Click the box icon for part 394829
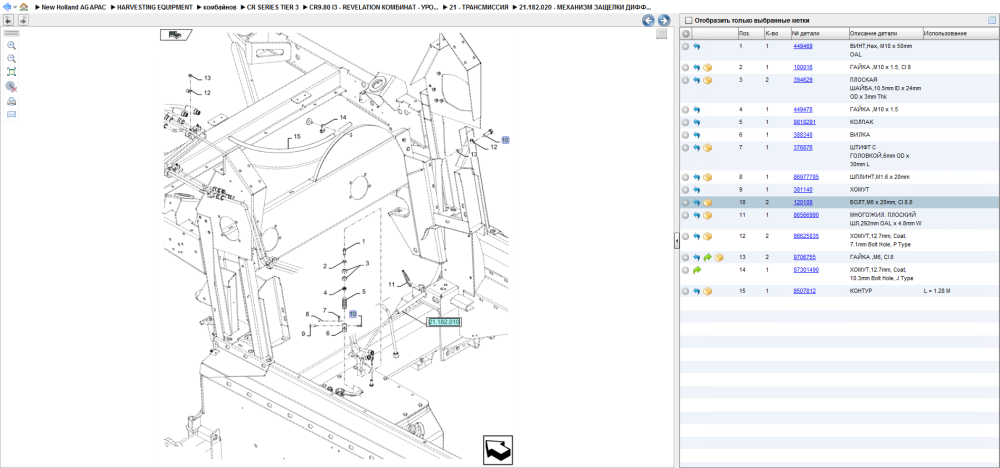The image size is (1000, 468). pos(707,80)
